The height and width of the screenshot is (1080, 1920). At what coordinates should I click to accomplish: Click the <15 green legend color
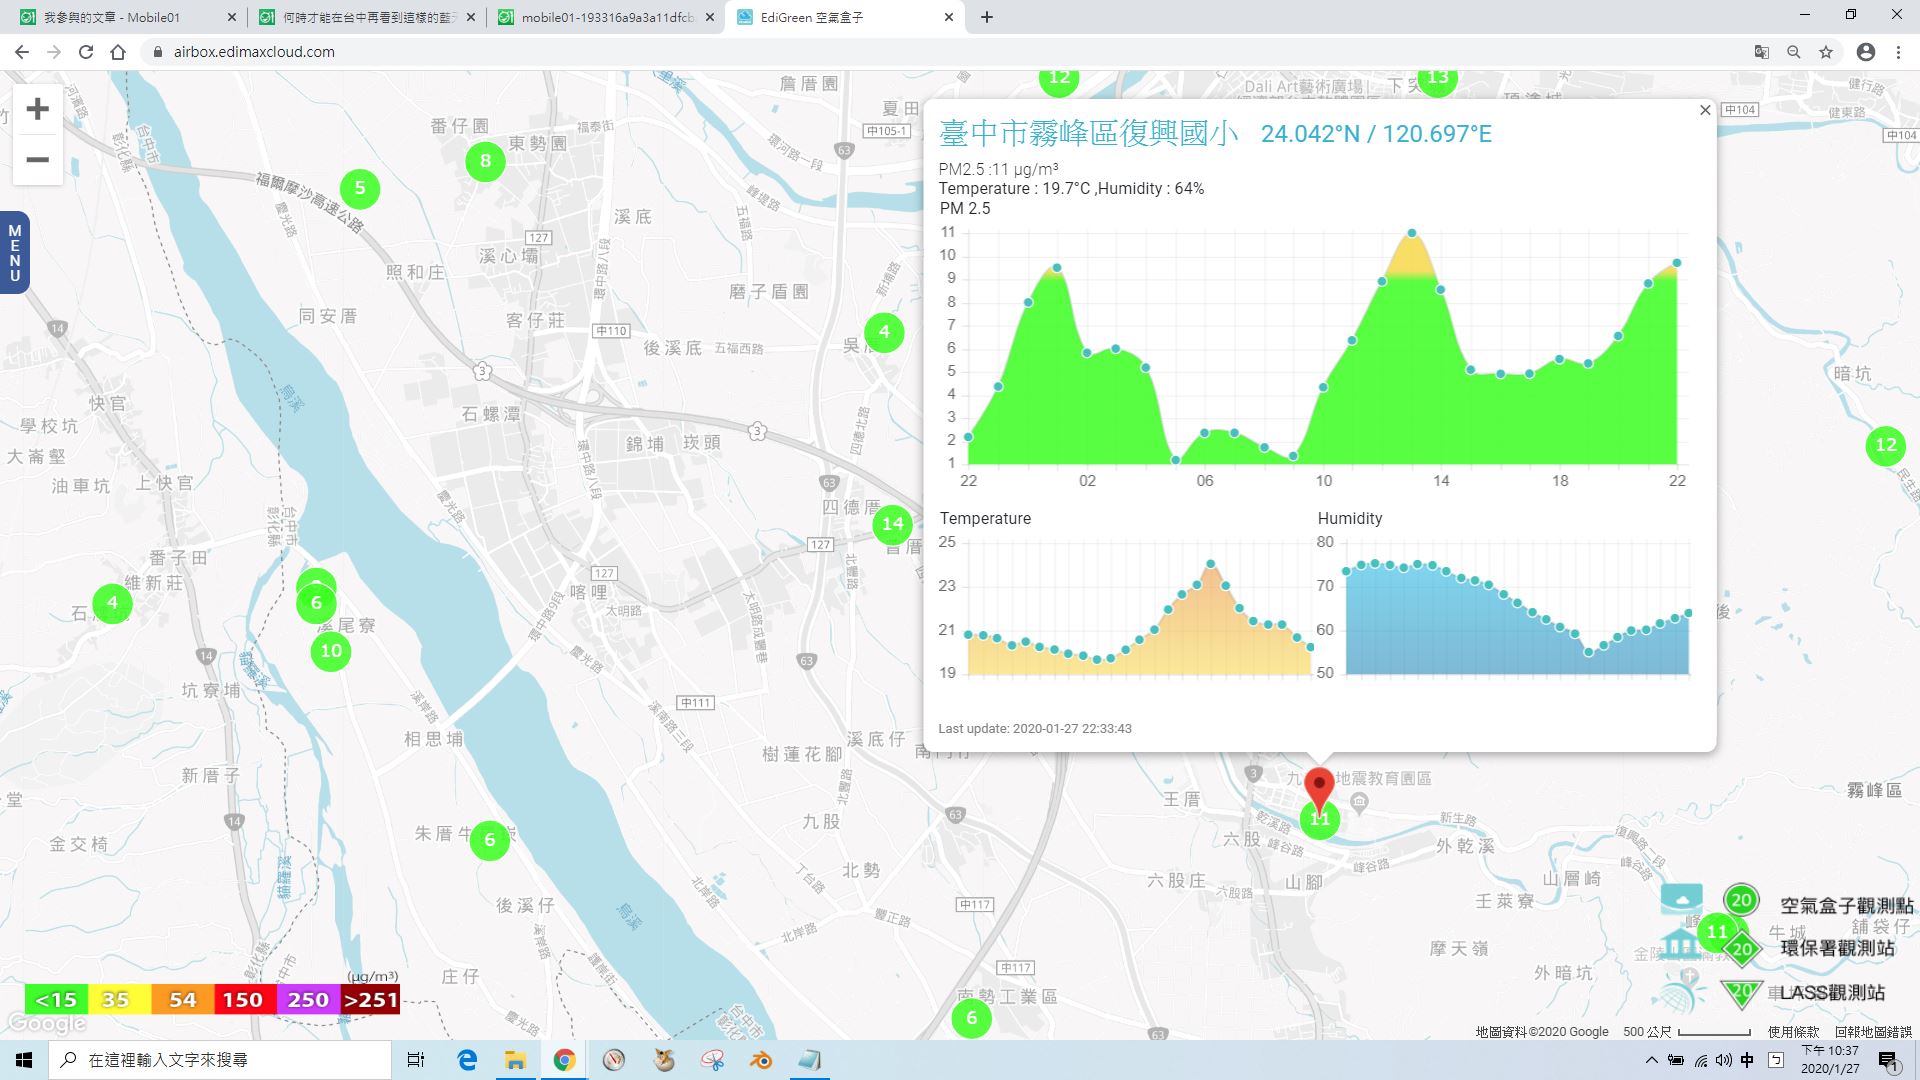(56, 999)
